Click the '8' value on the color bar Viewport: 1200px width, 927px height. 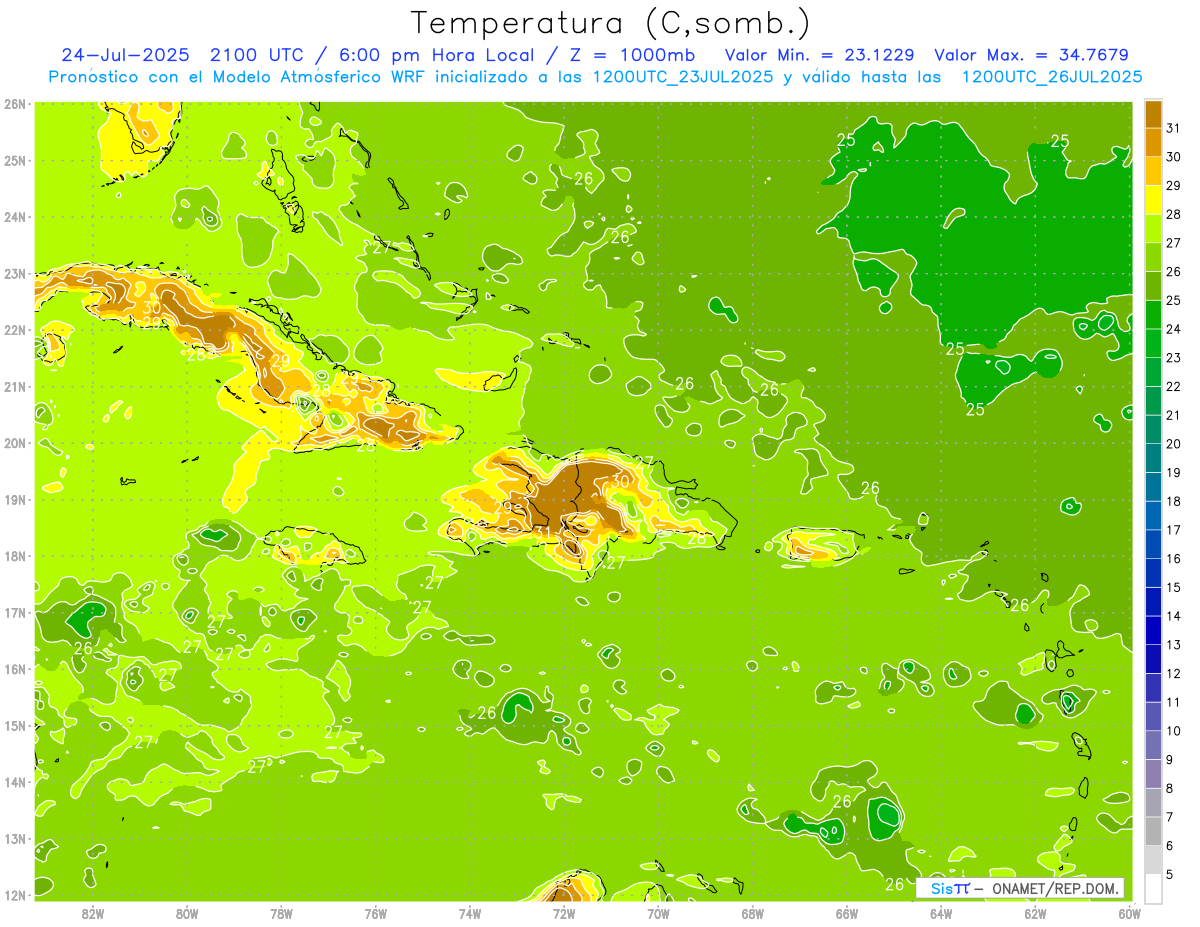point(1171,789)
